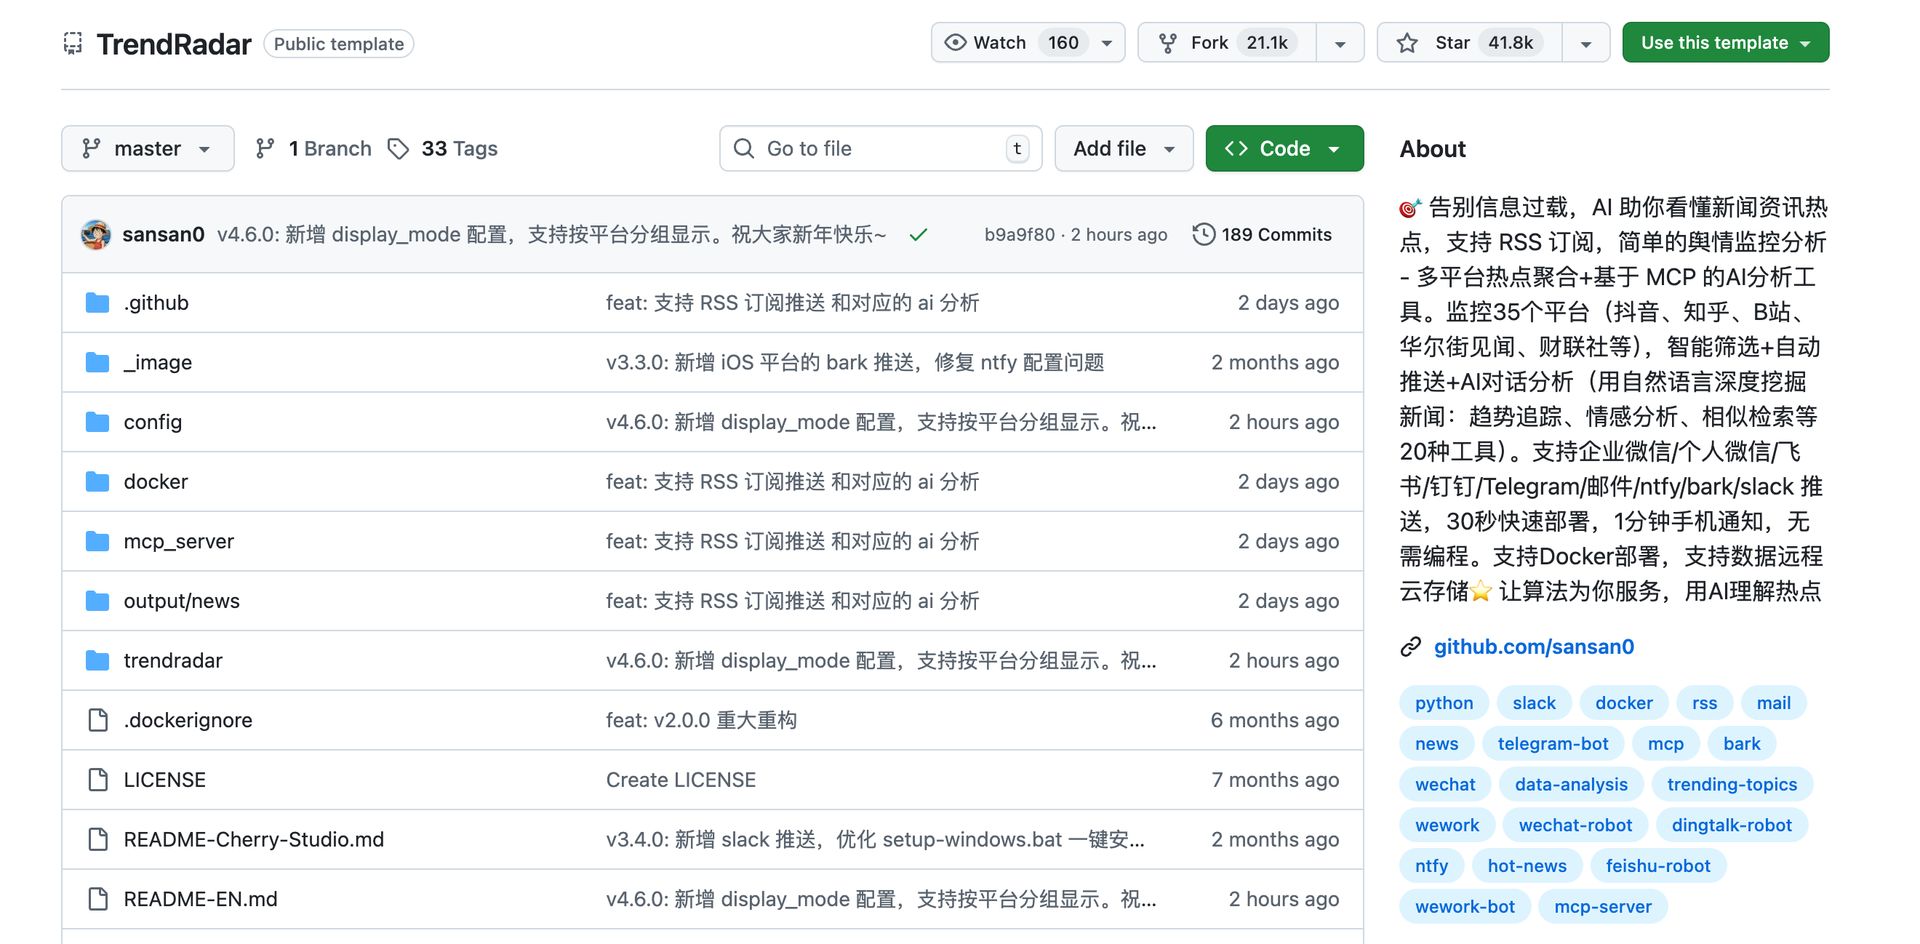
Task: Open the github.com/sansan0 link
Action: pyautogui.click(x=1533, y=647)
